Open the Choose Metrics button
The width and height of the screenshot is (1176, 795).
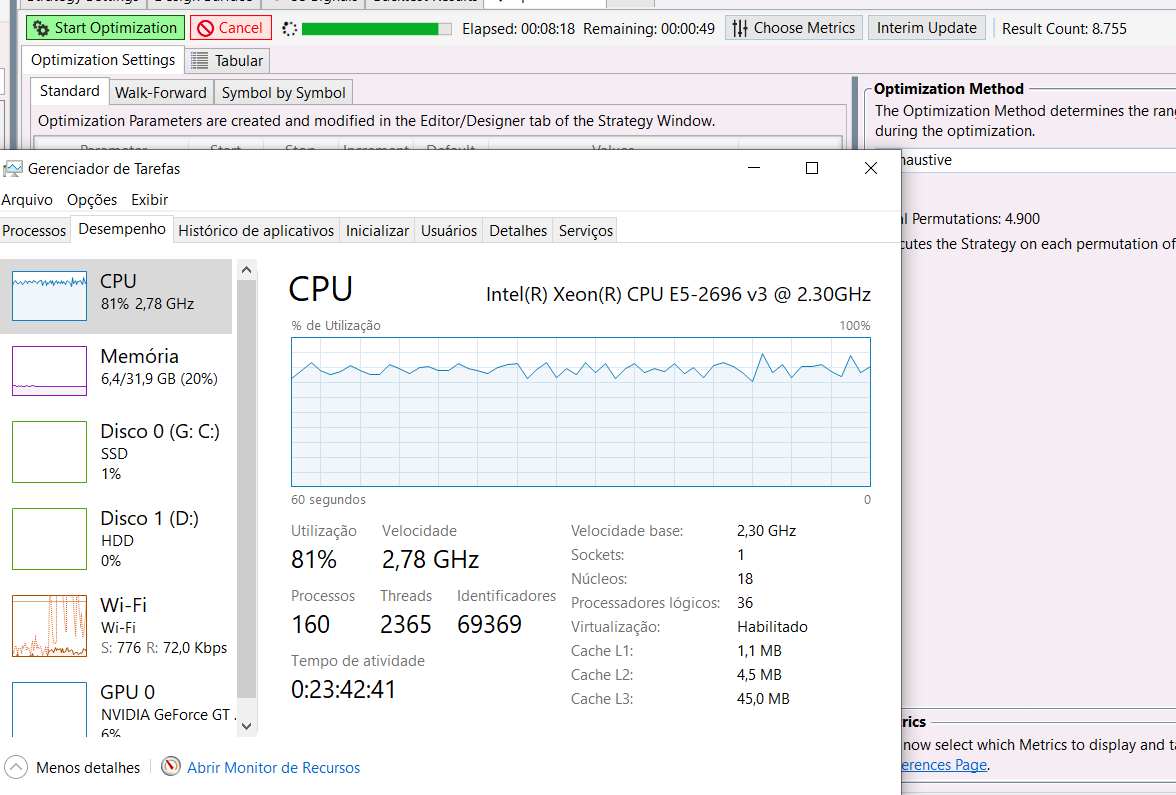[x=794, y=28]
